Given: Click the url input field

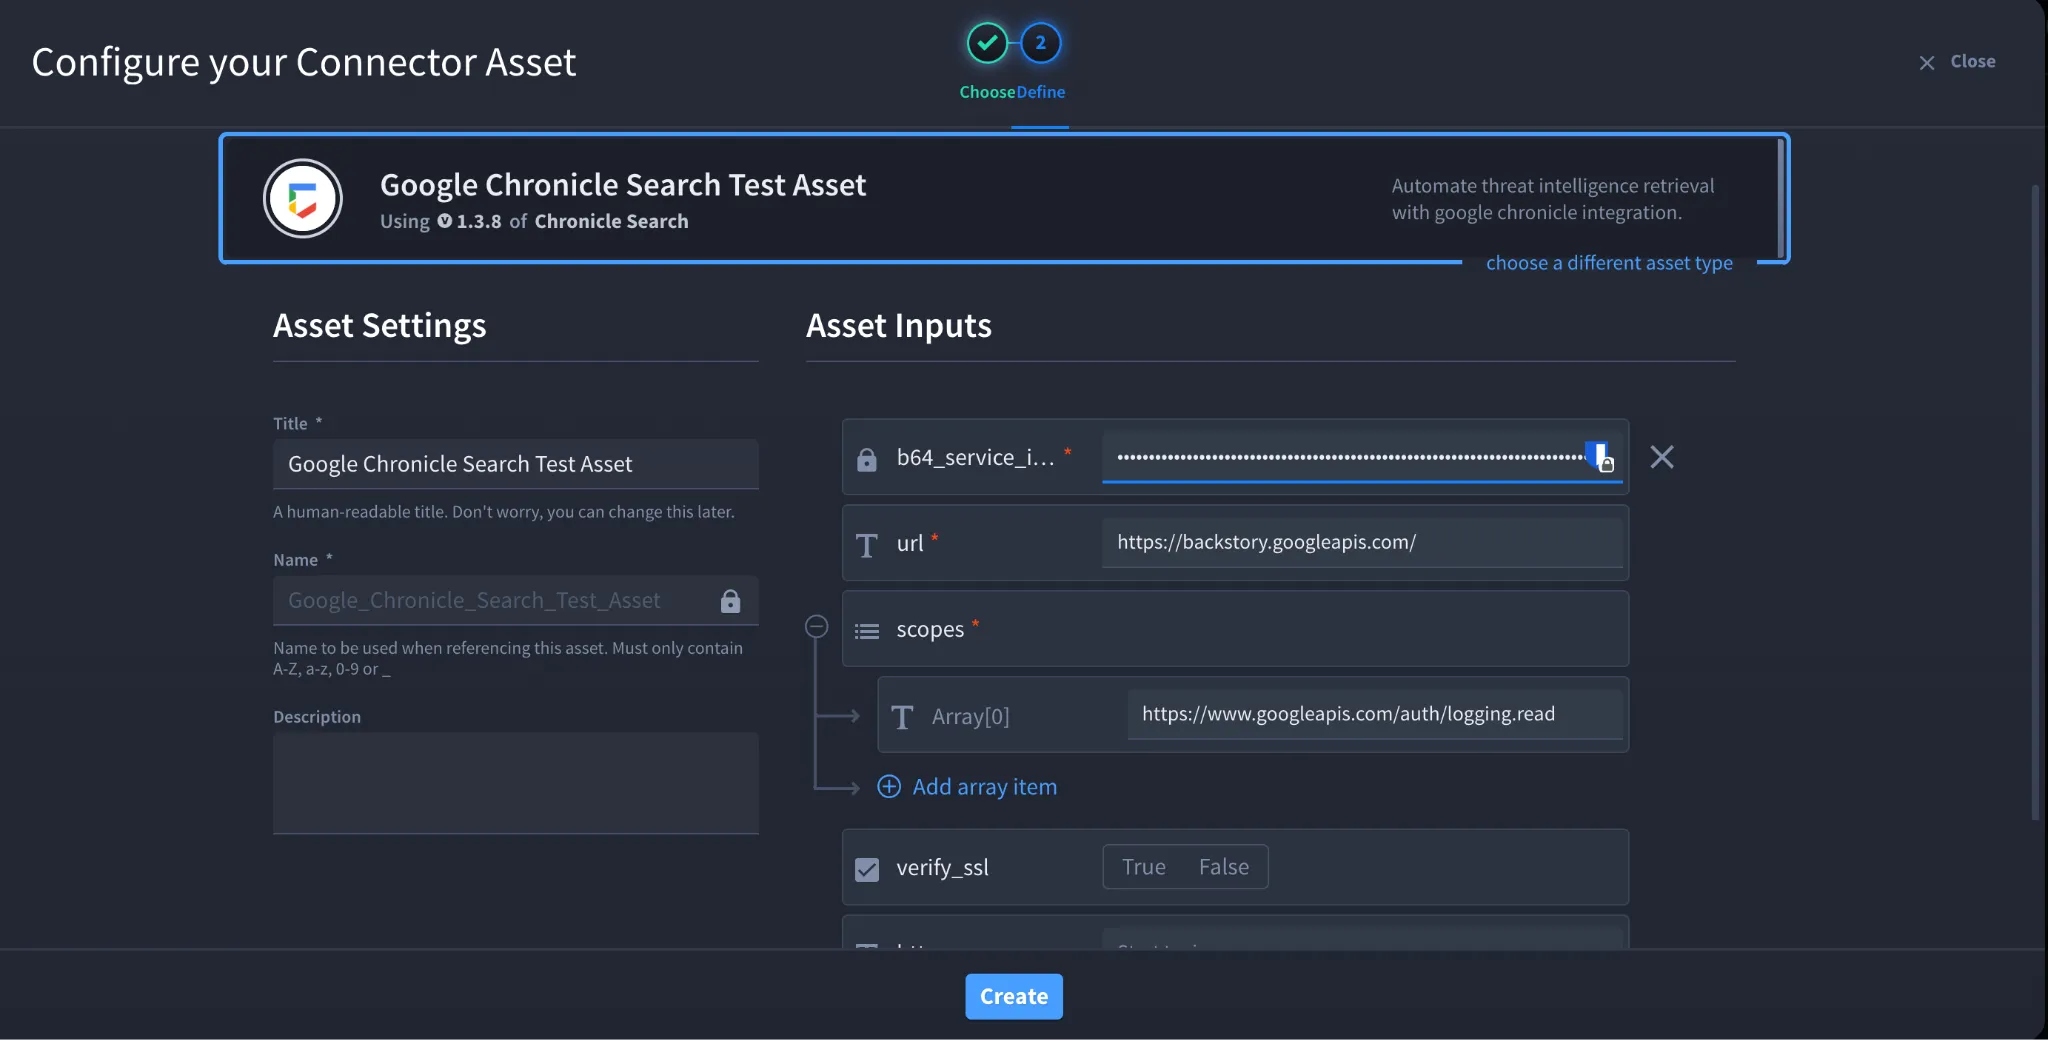Looking at the screenshot, I should point(1362,542).
